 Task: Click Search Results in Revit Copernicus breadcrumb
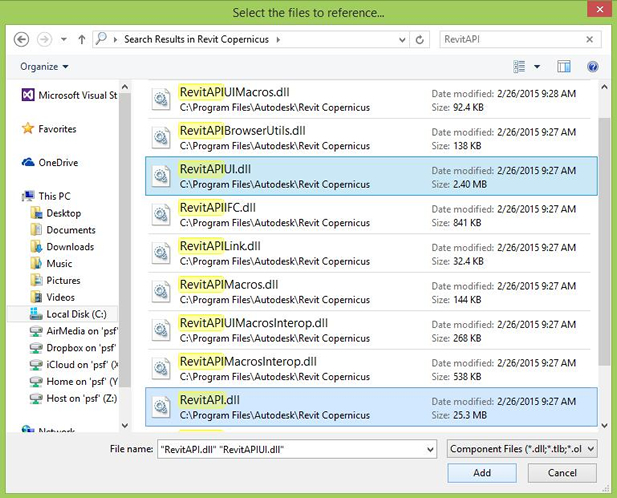[x=196, y=39]
